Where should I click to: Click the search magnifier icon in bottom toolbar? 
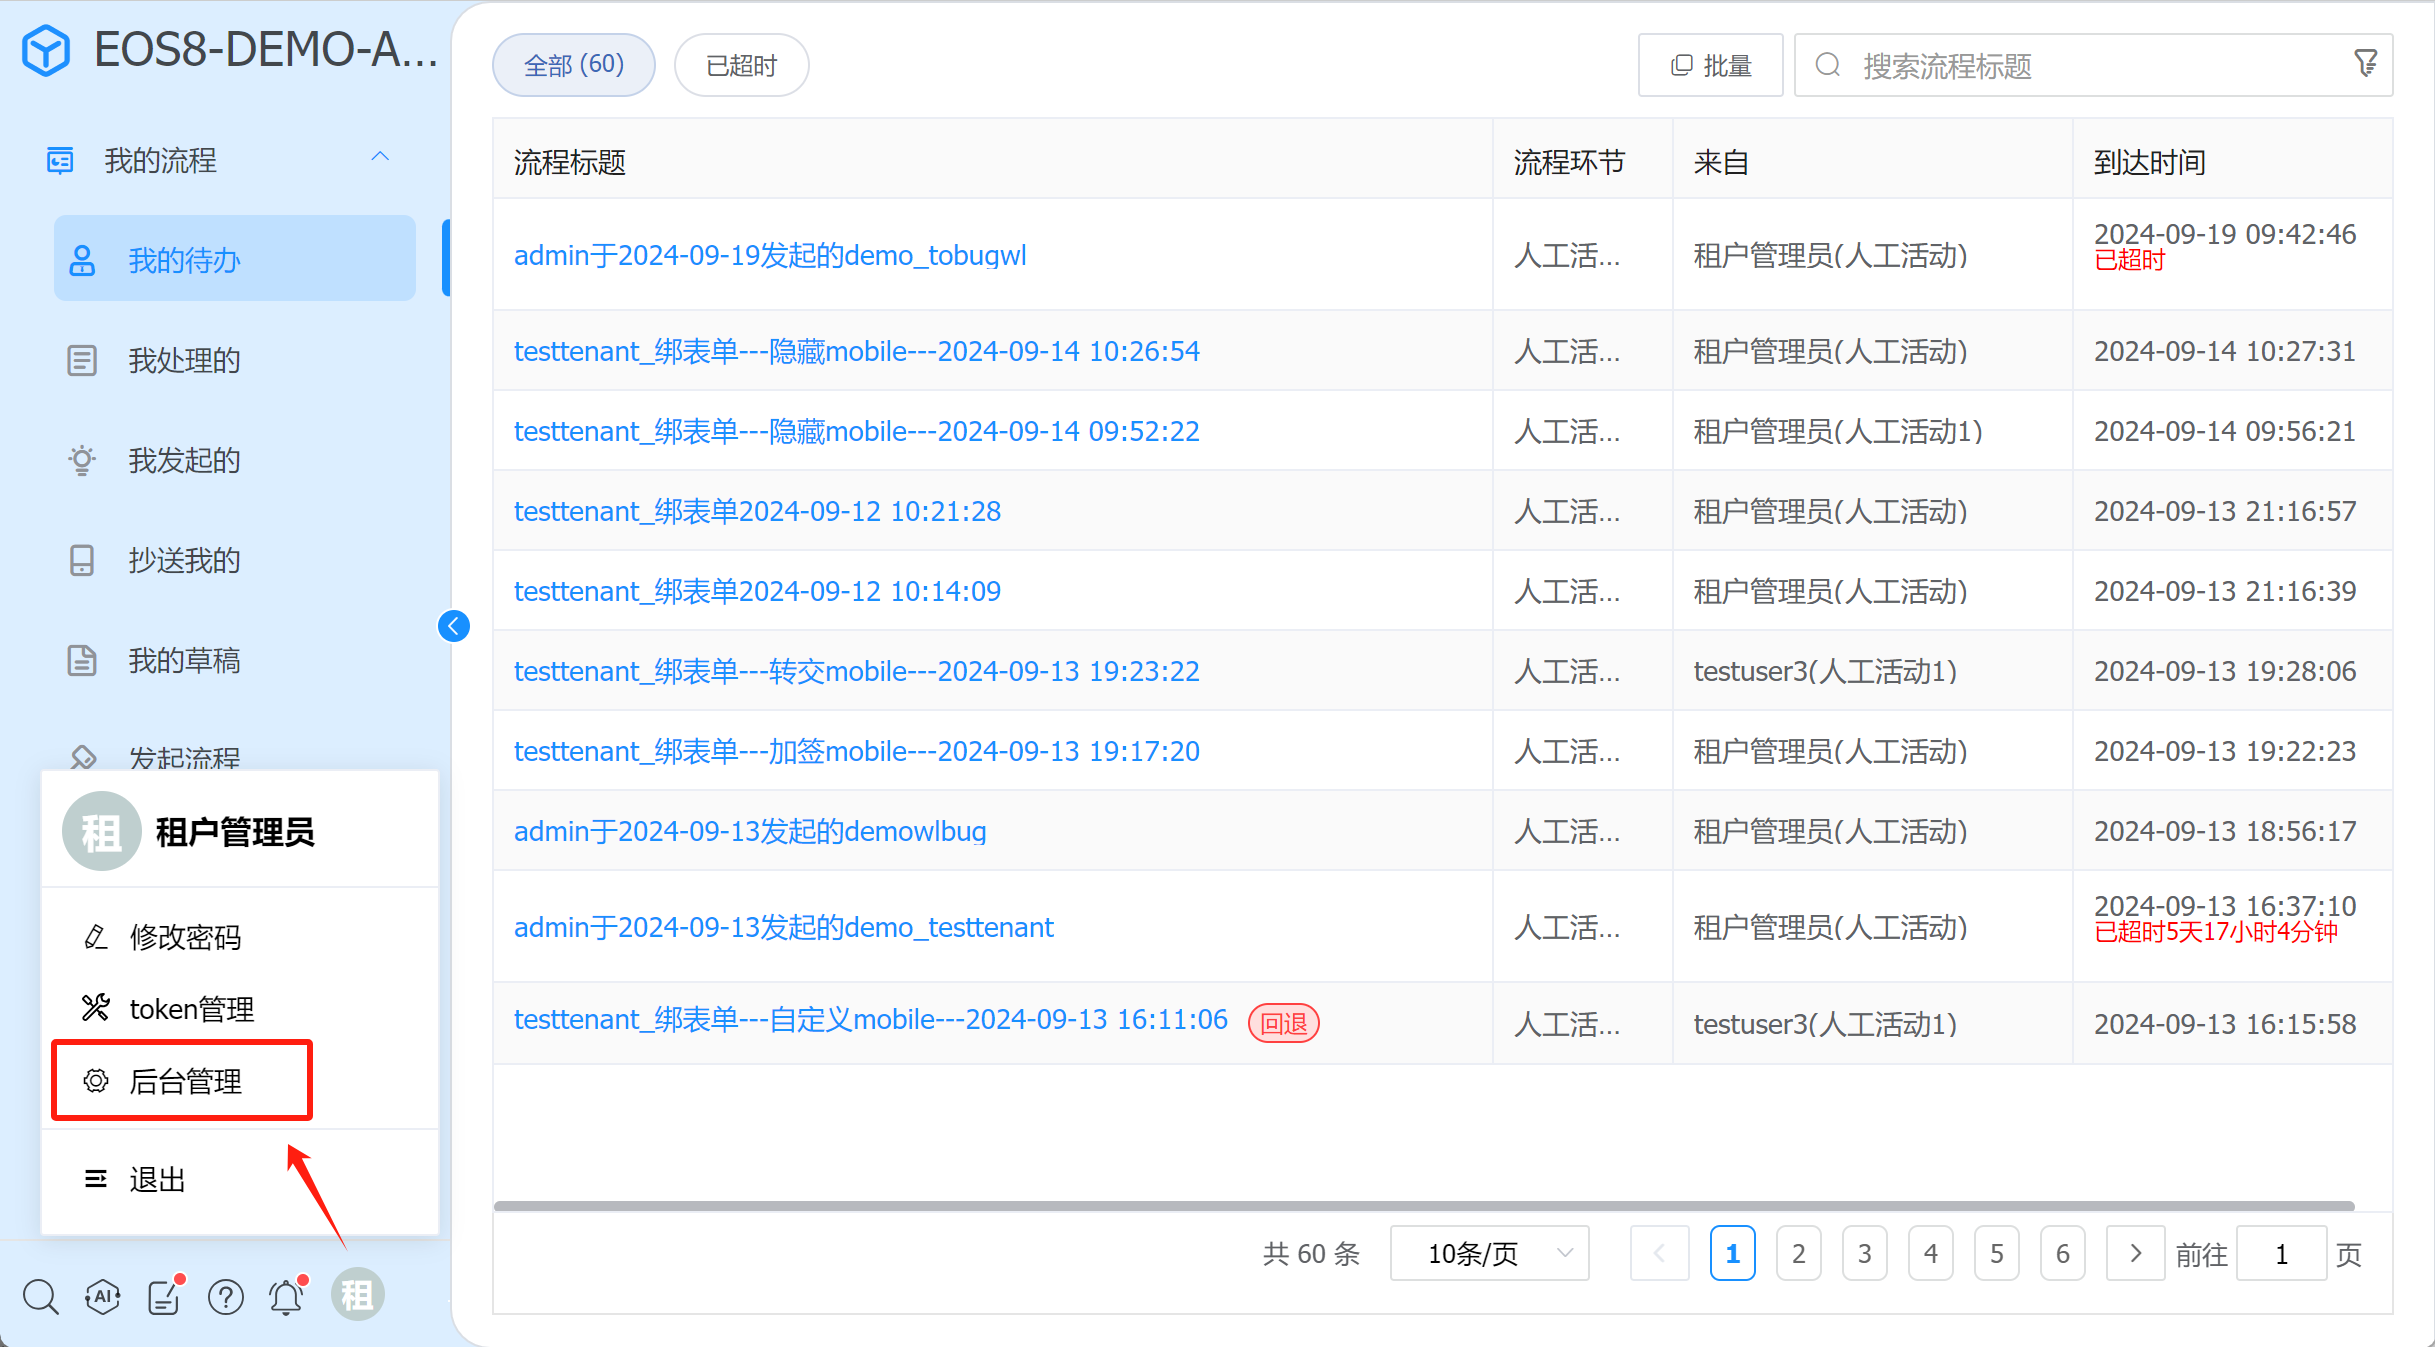coord(41,1296)
